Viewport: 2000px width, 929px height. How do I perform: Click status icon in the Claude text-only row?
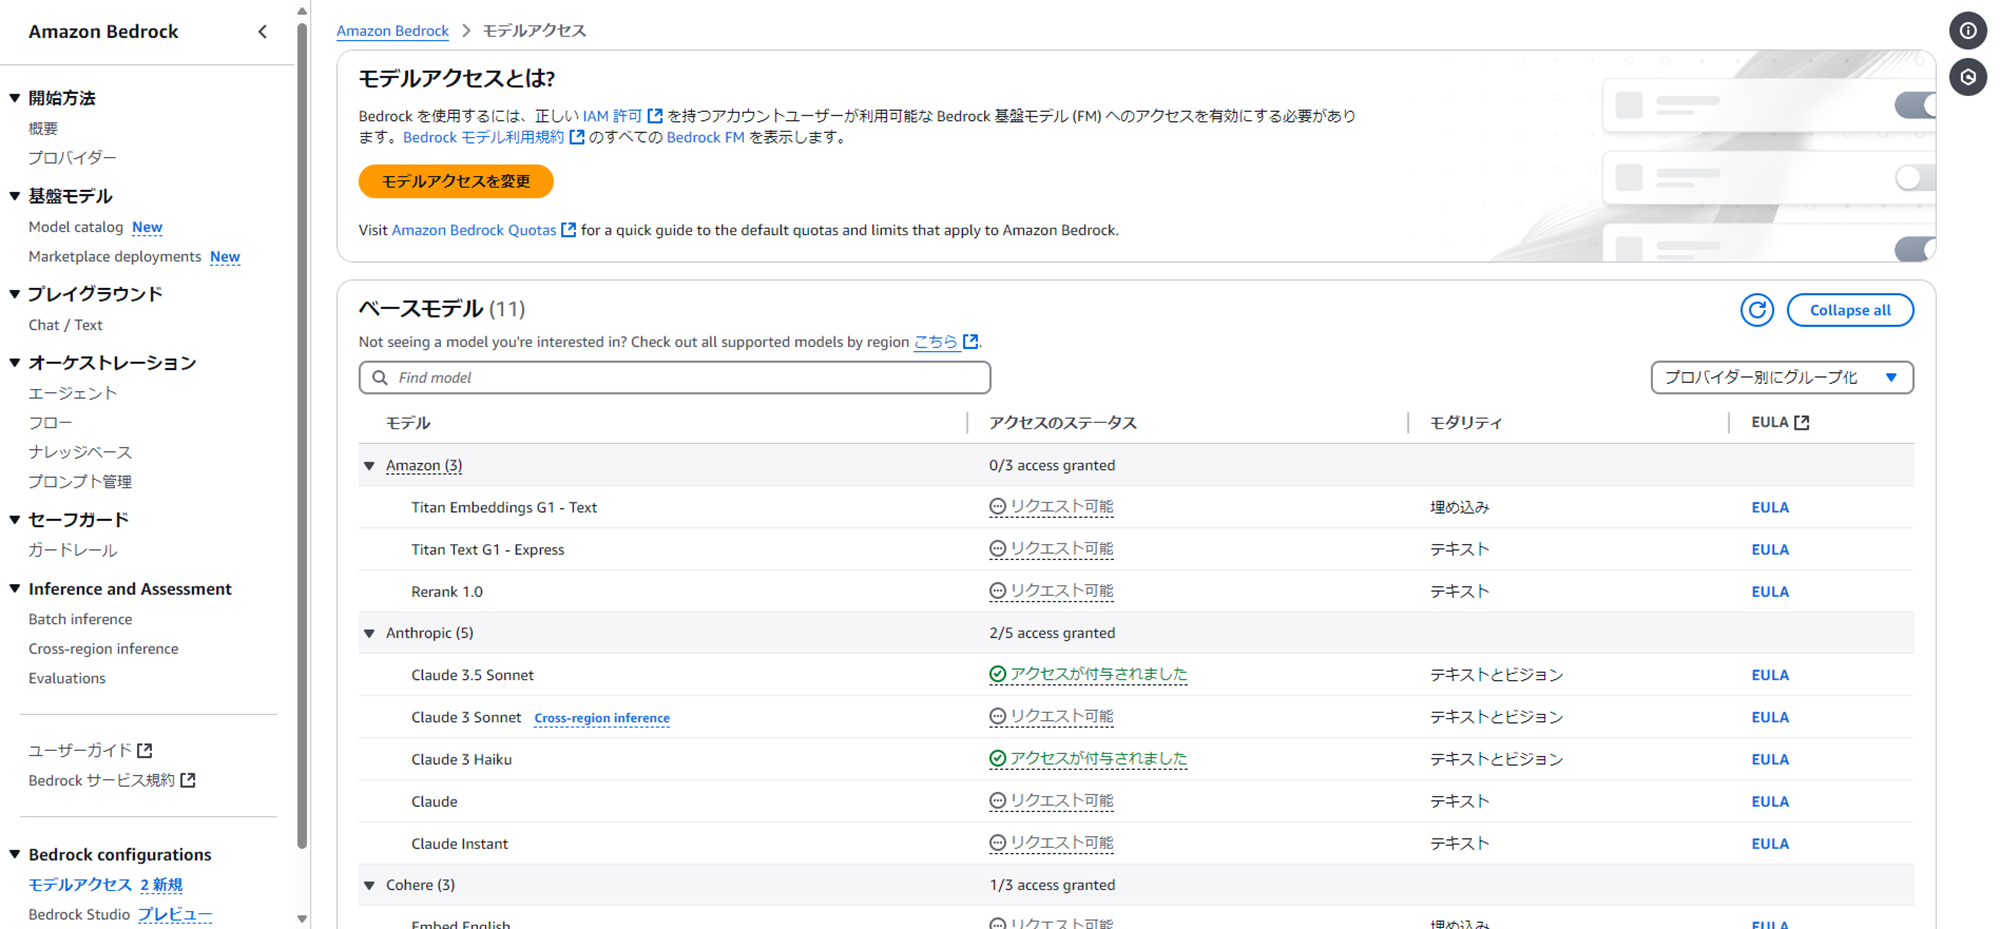(997, 801)
